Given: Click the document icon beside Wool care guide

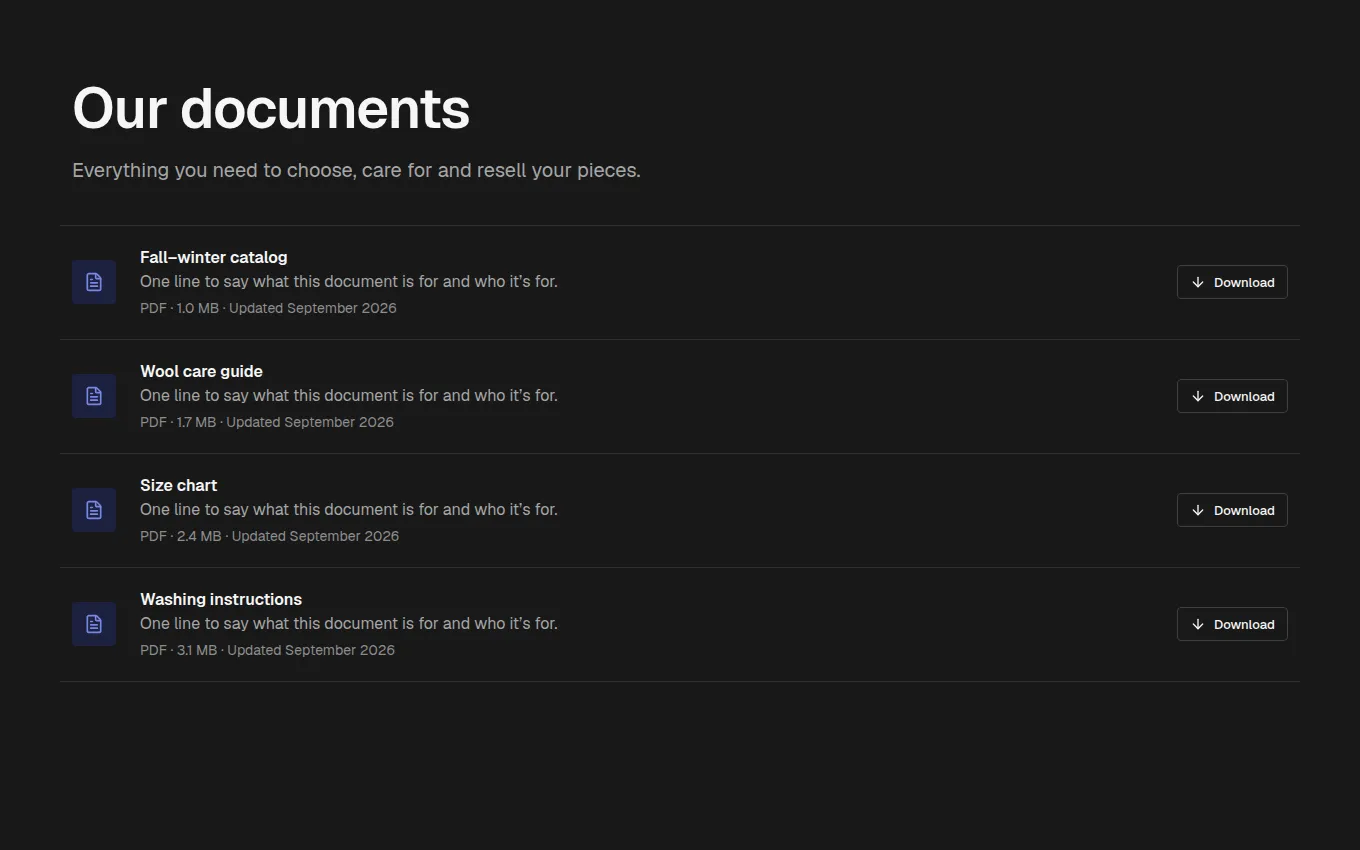Looking at the screenshot, I should (x=94, y=396).
